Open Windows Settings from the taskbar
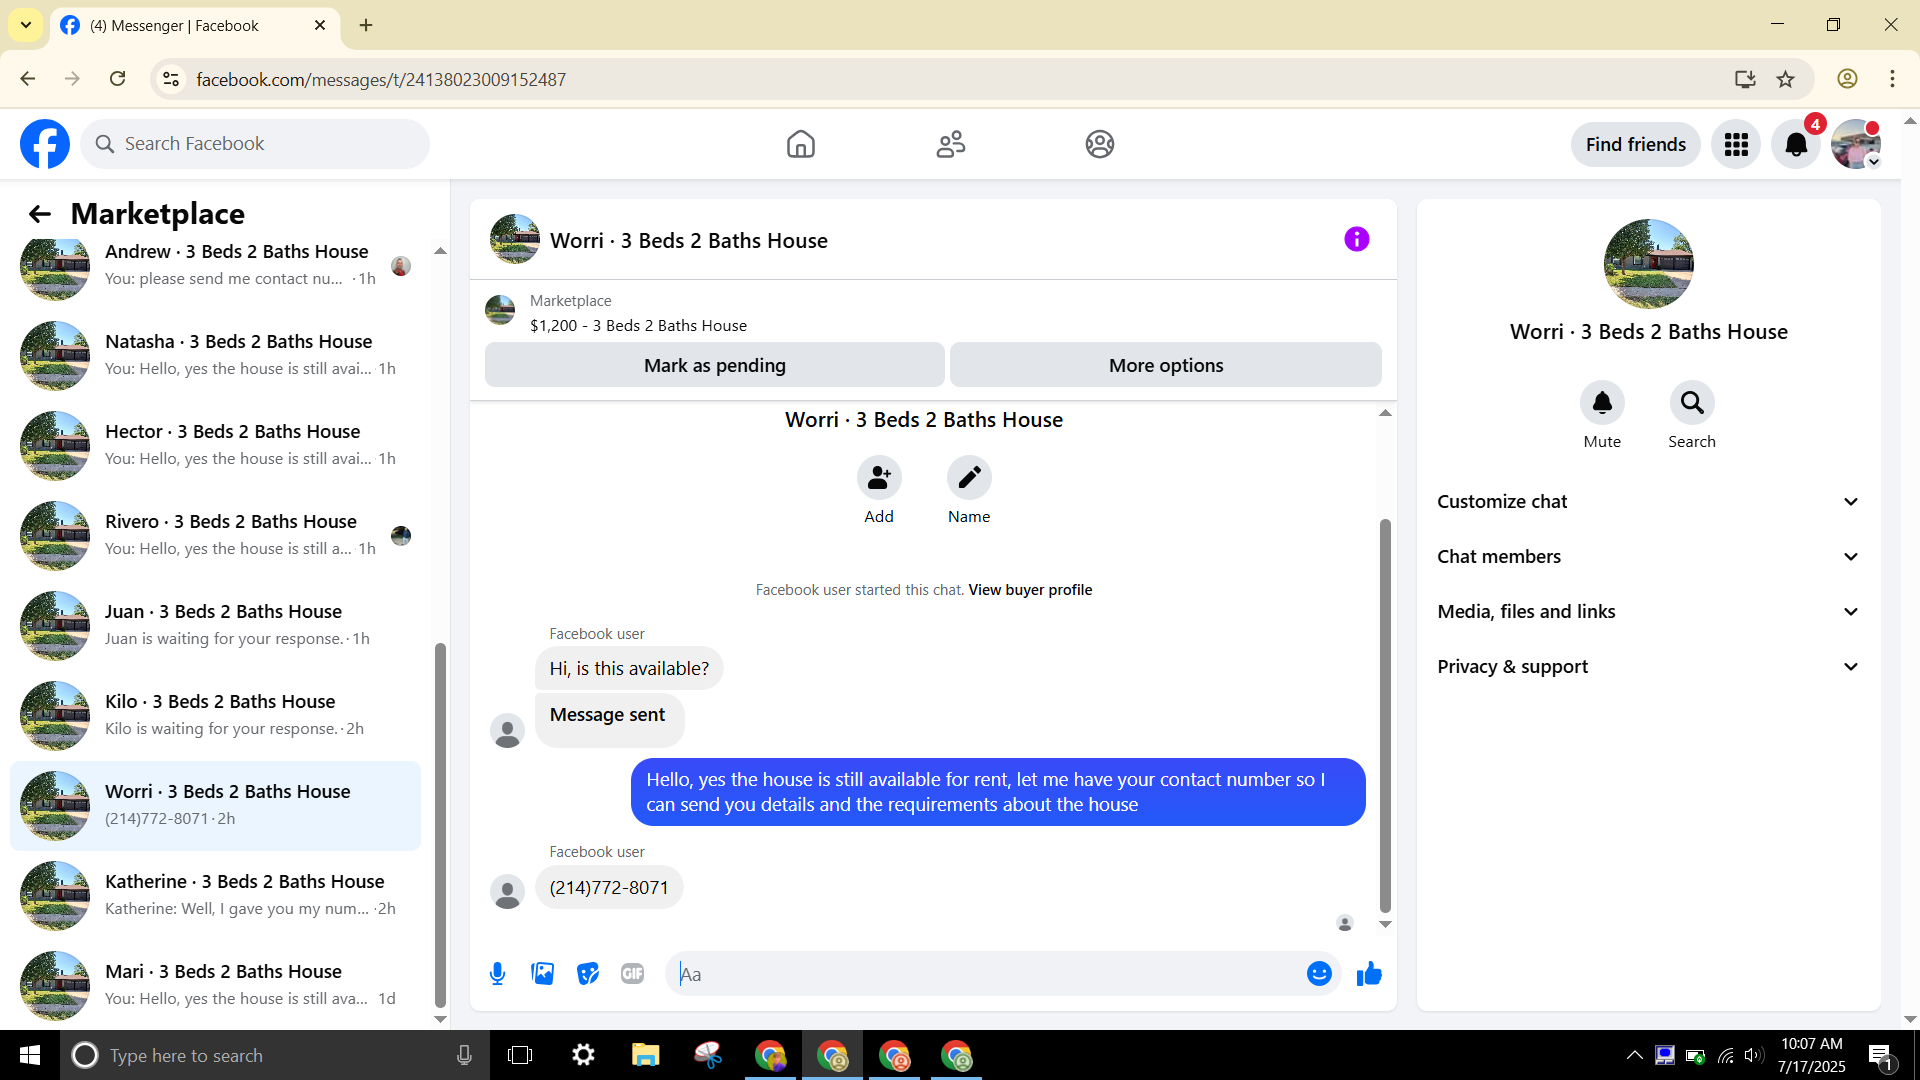1920x1080 pixels. pyautogui.click(x=583, y=1055)
